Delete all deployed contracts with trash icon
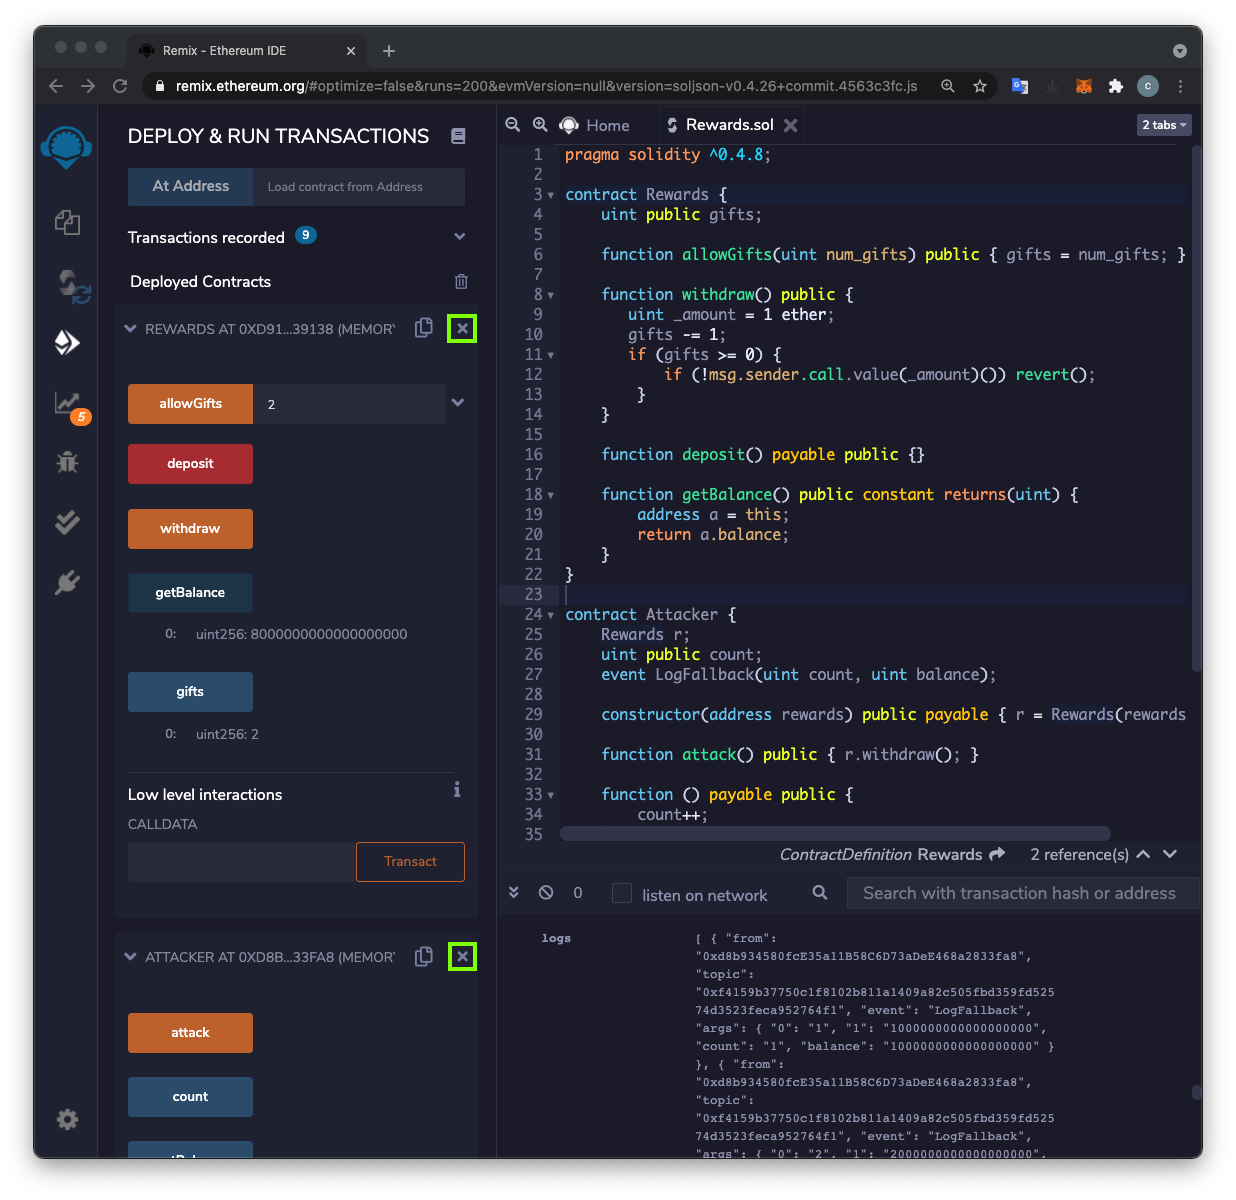This screenshot has width=1236, height=1200. (x=461, y=282)
